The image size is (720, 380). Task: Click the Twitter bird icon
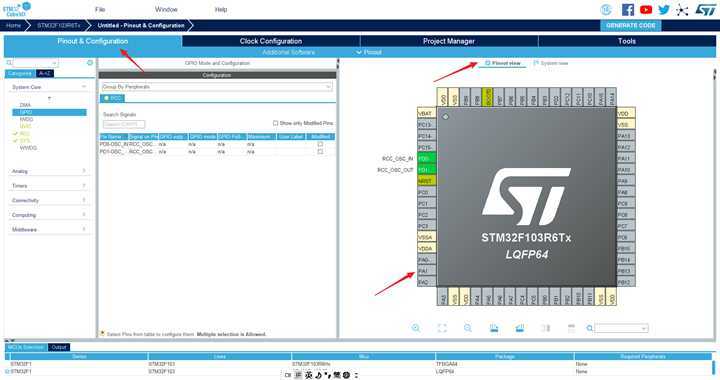(x=664, y=9)
